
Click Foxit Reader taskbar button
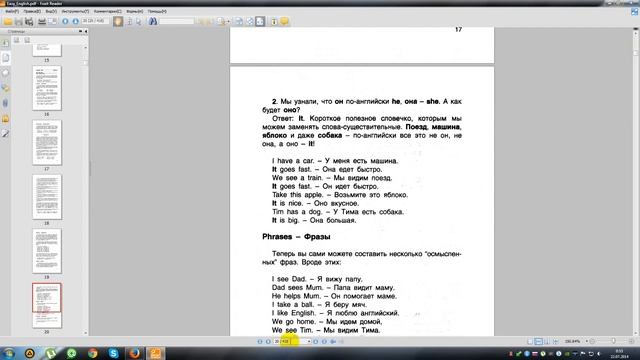156,353
